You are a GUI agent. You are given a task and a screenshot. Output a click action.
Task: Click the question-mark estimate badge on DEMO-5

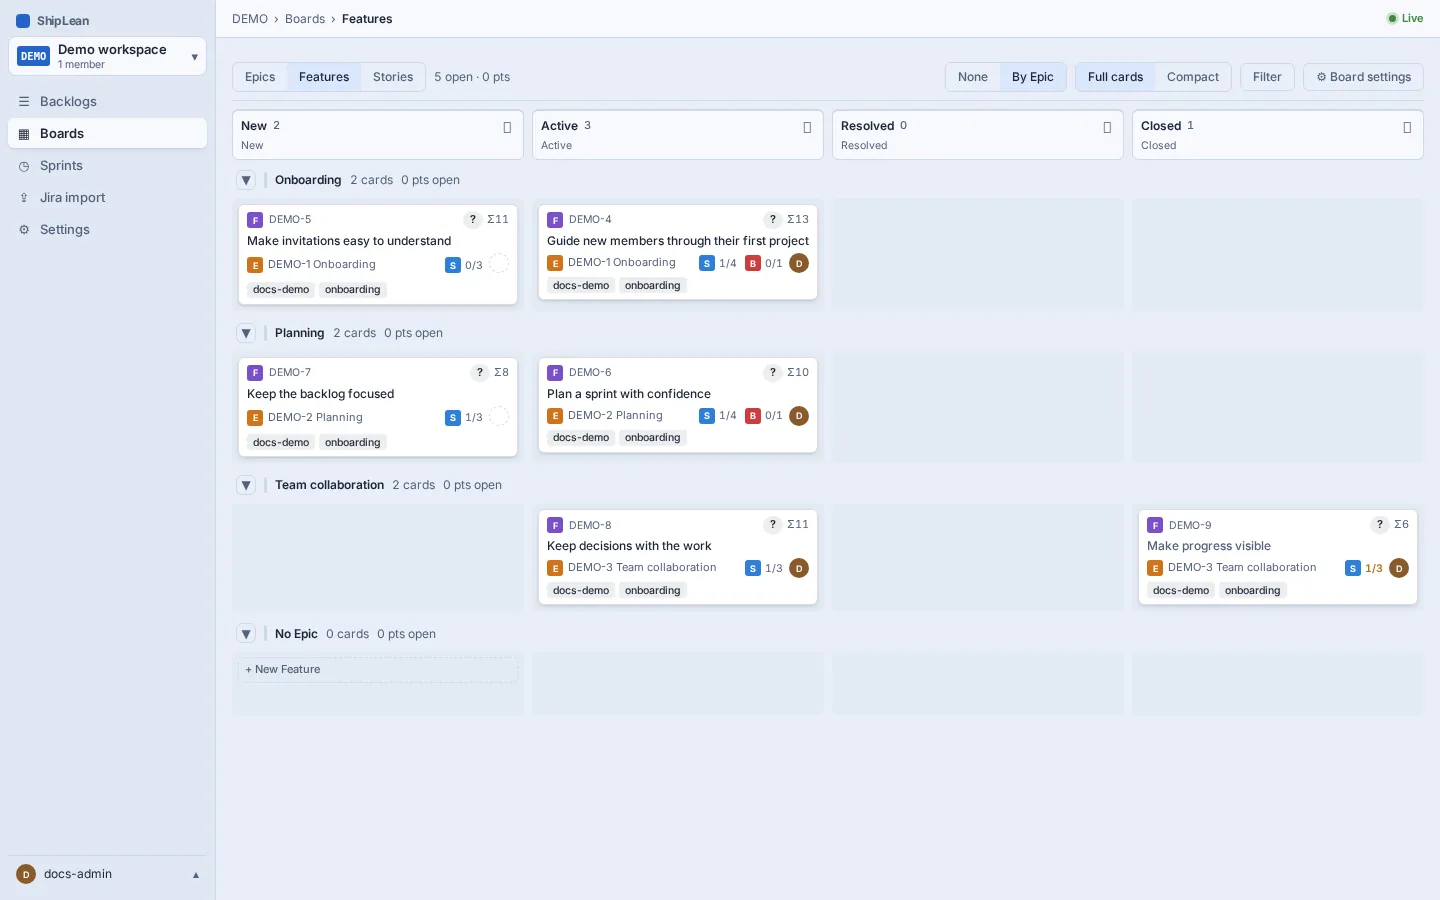coord(473,219)
